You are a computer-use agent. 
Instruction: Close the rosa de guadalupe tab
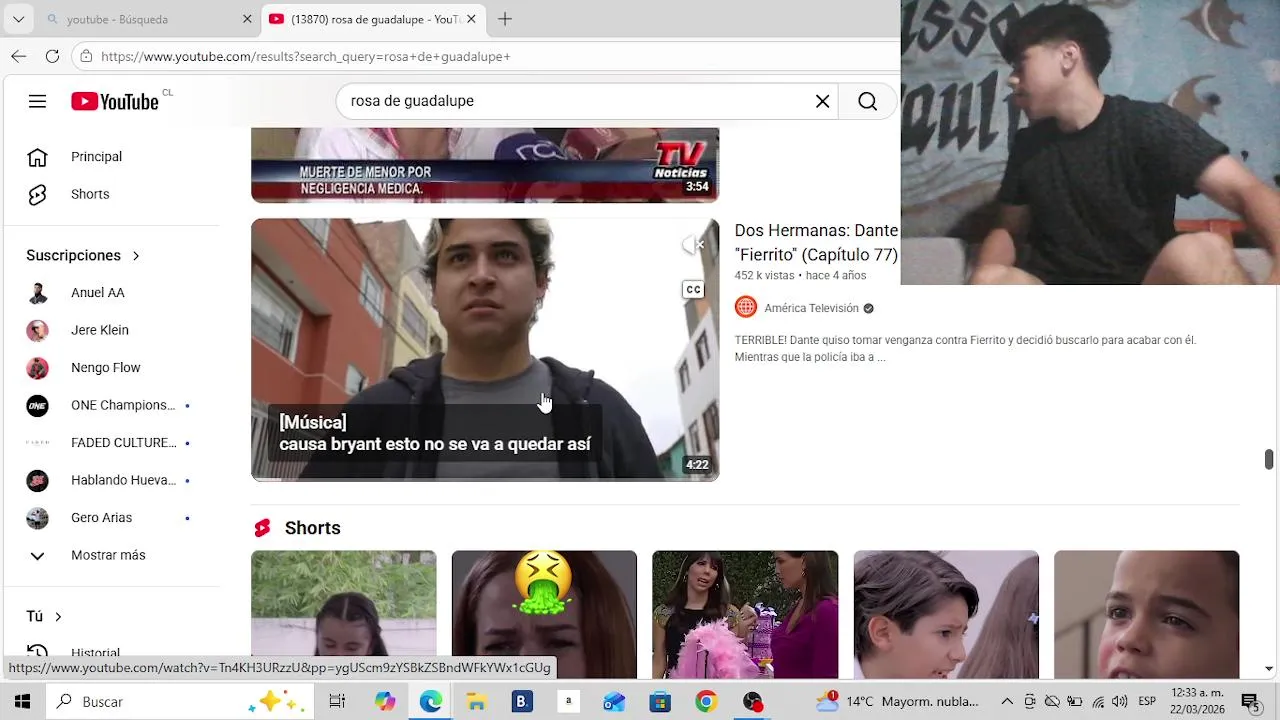(471, 19)
